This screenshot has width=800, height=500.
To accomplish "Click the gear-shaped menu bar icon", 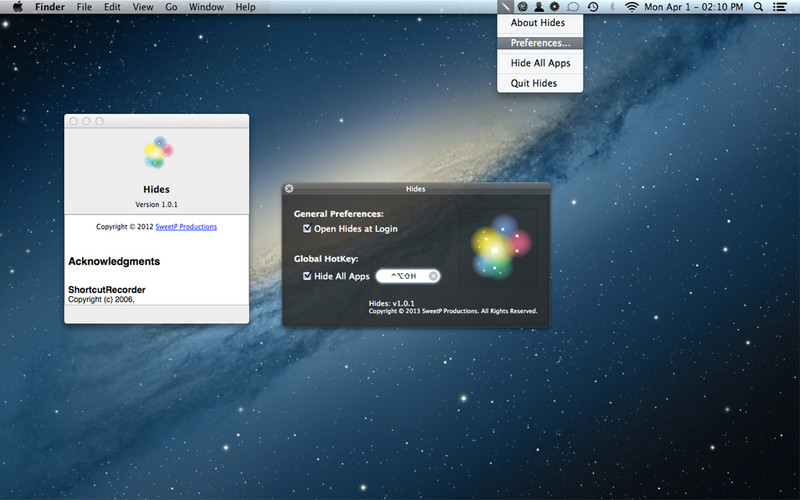I will tap(555, 7).
